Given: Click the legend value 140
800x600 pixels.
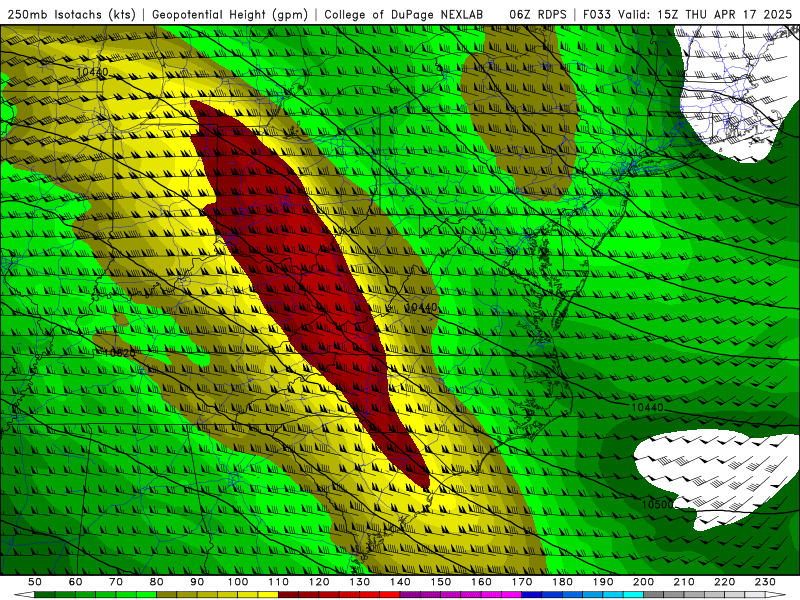Looking at the screenshot, I should 401,582.
